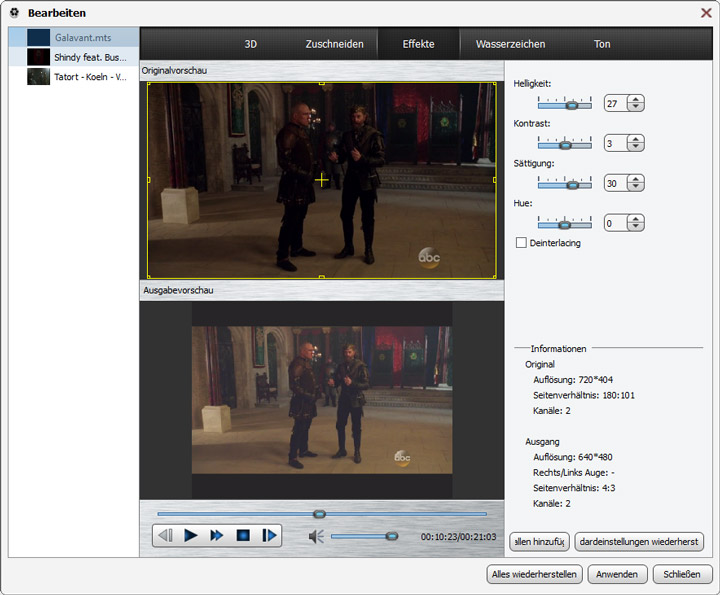Click 'Auflösung: 720*404' original info

(x=573, y=380)
